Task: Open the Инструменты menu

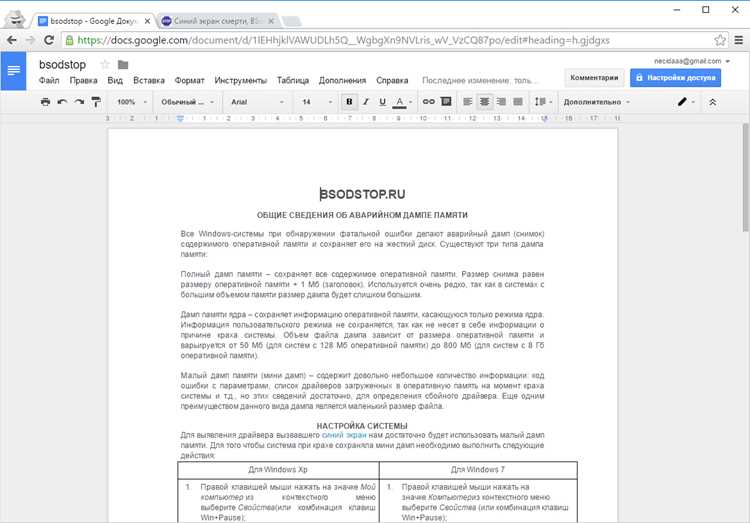Action: pyautogui.click(x=241, y=80)
